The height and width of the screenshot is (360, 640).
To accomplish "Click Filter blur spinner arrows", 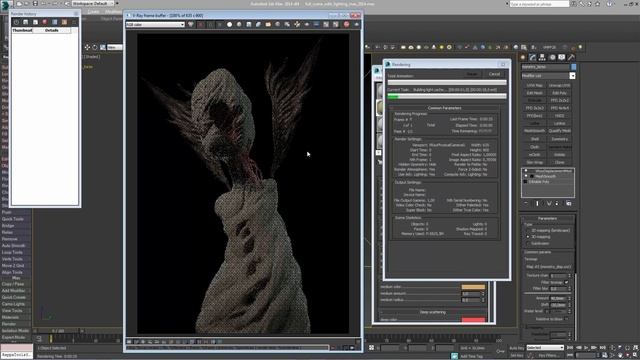I will 569,289.
